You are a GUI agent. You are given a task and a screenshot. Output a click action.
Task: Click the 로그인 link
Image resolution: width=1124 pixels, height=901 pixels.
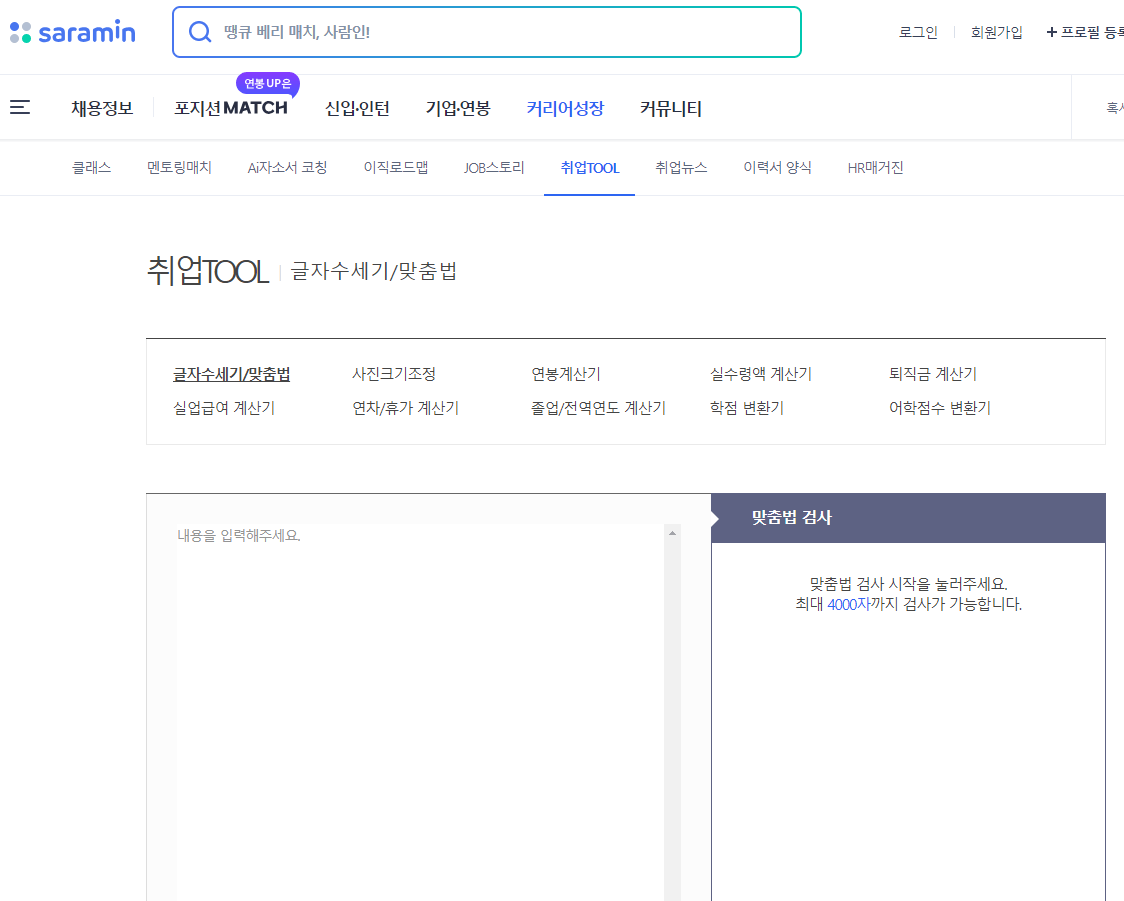tap(917, 31)
